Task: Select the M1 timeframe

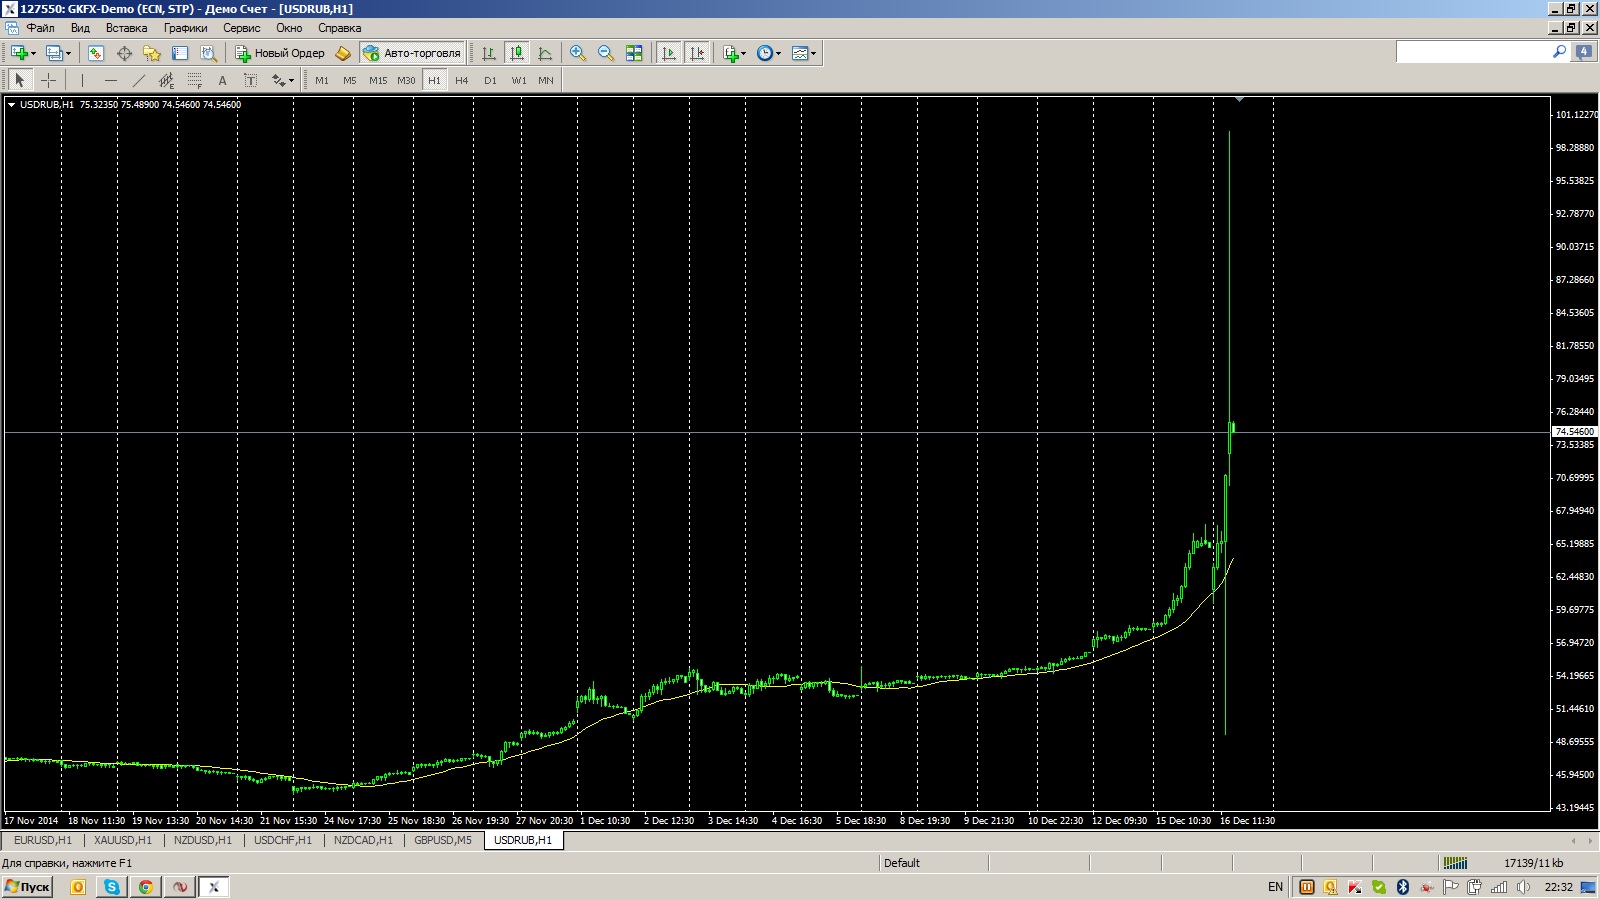Action: click(x=322, y=80)
